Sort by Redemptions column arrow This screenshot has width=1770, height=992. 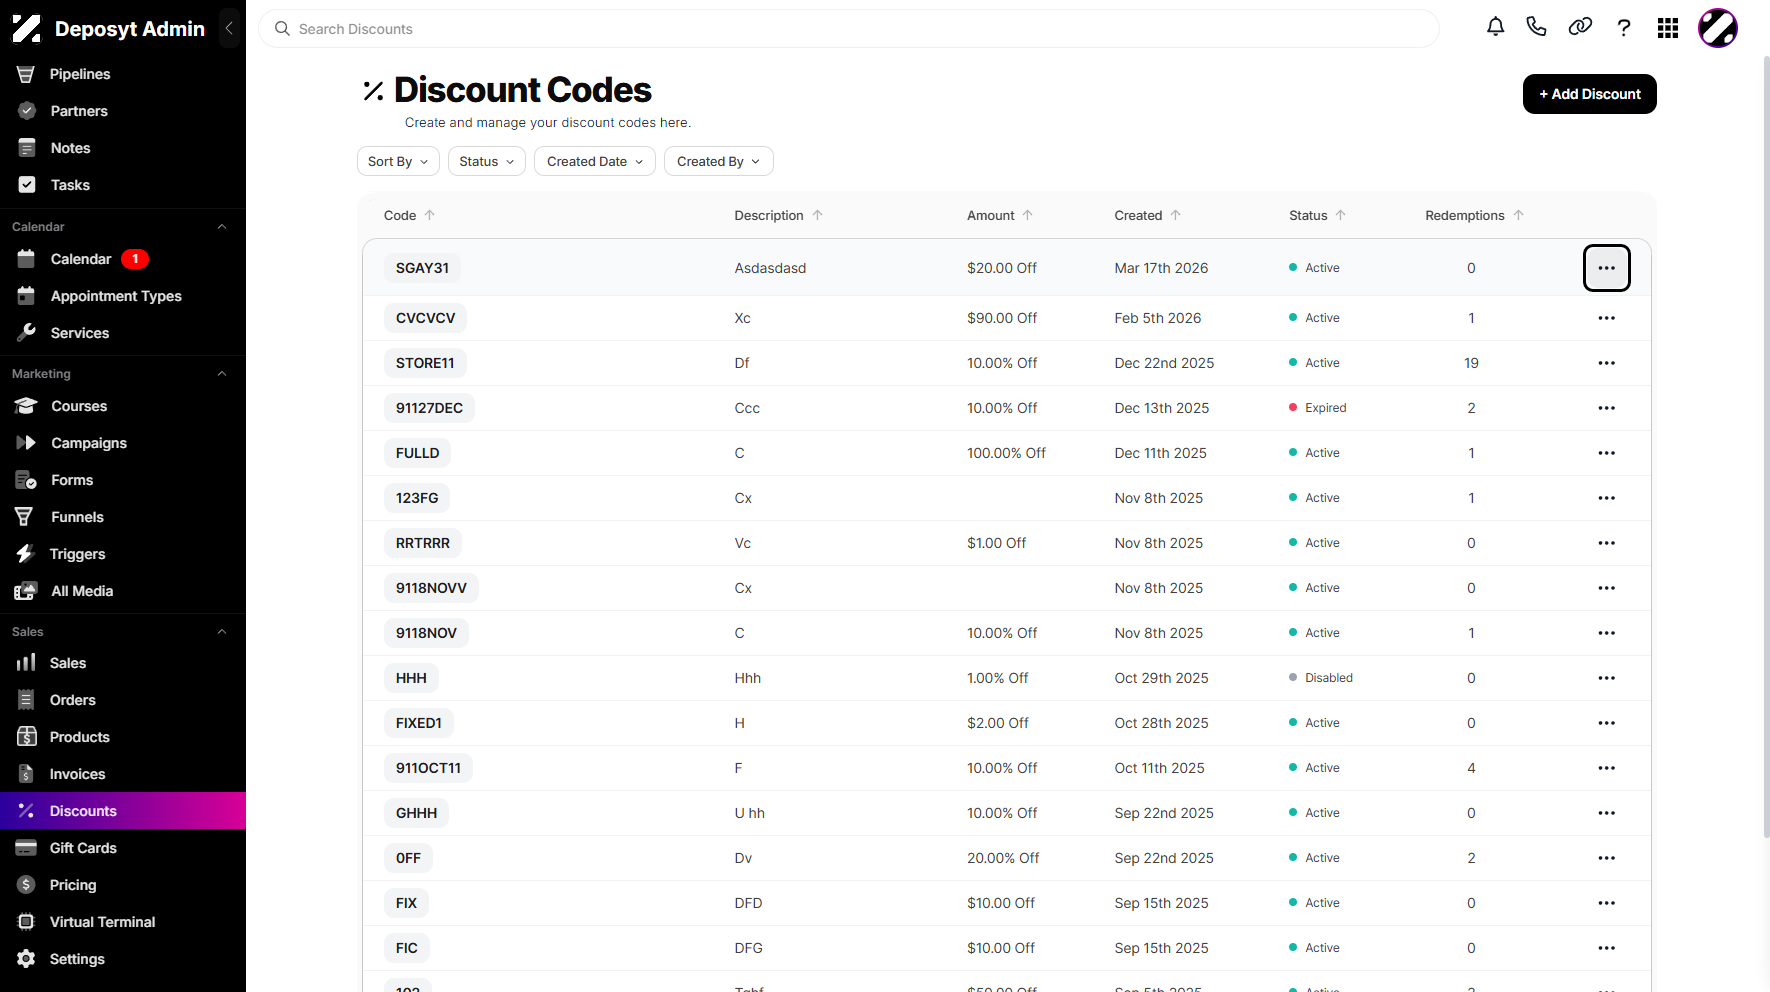tap(1519, 215)
